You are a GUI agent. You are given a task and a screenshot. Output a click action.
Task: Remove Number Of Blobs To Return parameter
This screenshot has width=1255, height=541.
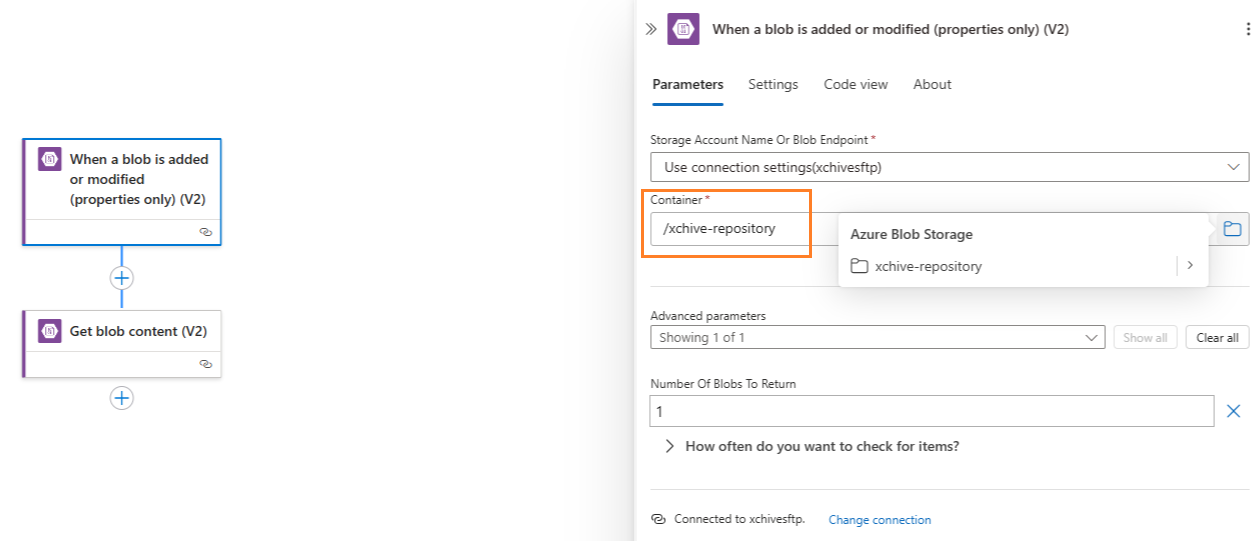point(1234,411)
